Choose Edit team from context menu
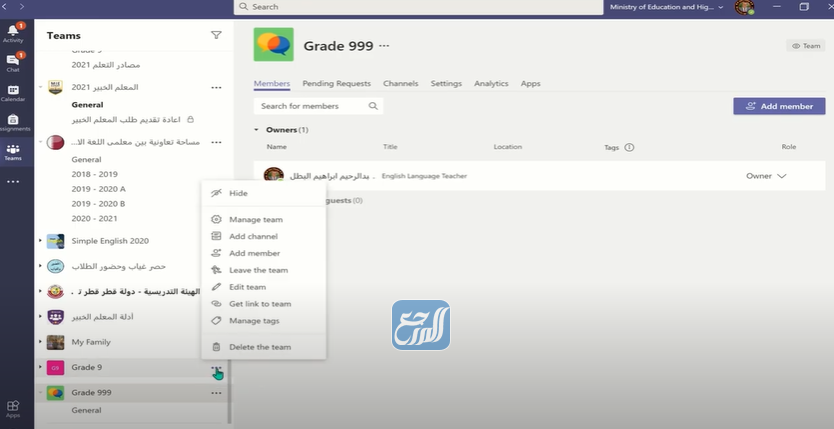 [x=263, y=287]
